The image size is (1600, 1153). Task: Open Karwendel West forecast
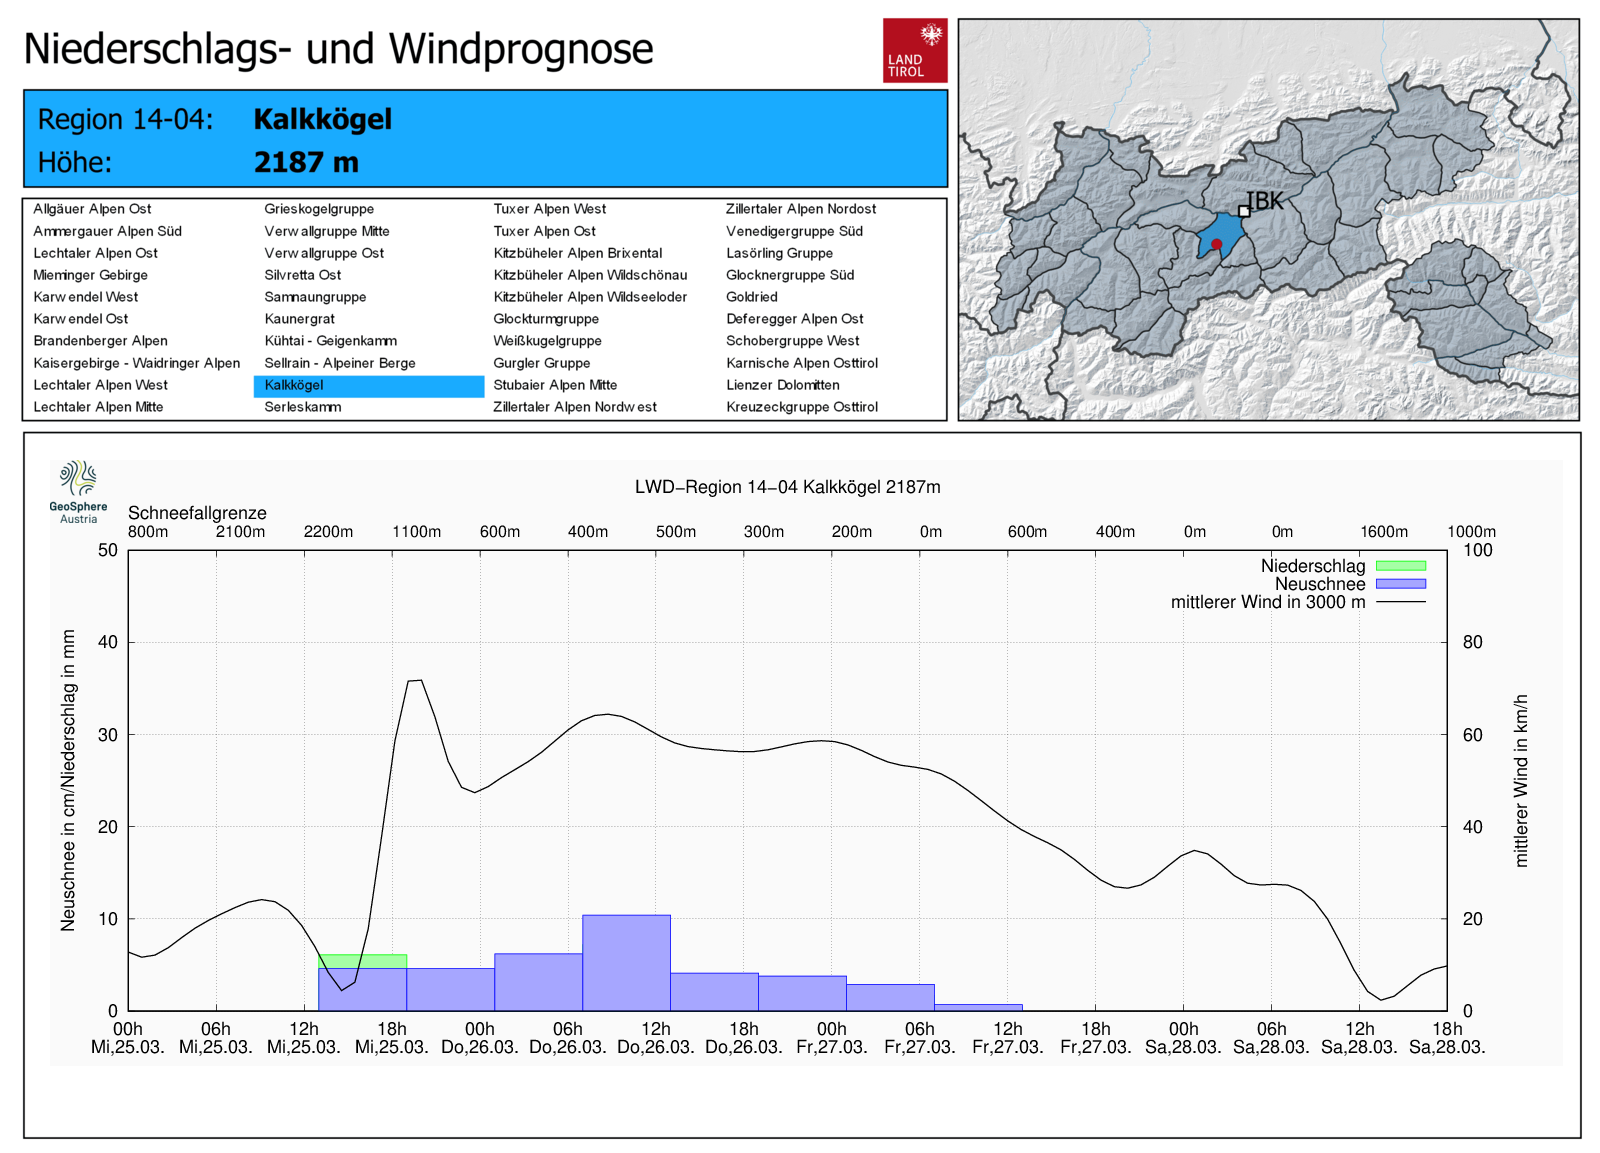(86, 297)
